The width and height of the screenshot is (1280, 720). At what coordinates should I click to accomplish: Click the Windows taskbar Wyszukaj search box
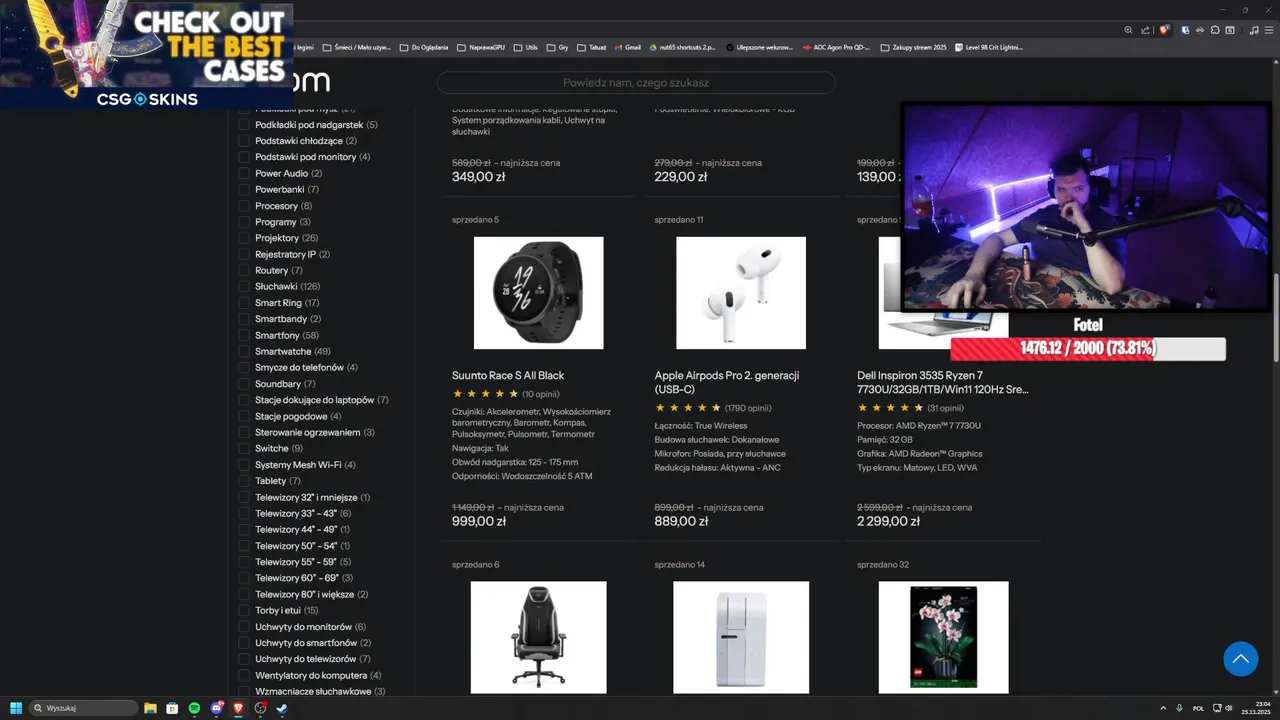pos(84,708)
